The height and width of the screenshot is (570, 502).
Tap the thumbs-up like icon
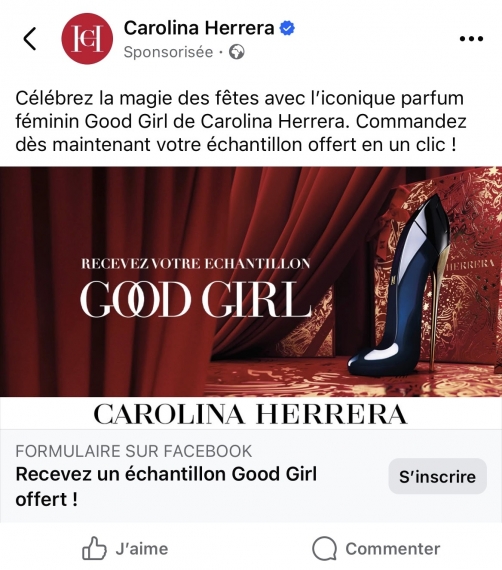(x=94, y=548)
